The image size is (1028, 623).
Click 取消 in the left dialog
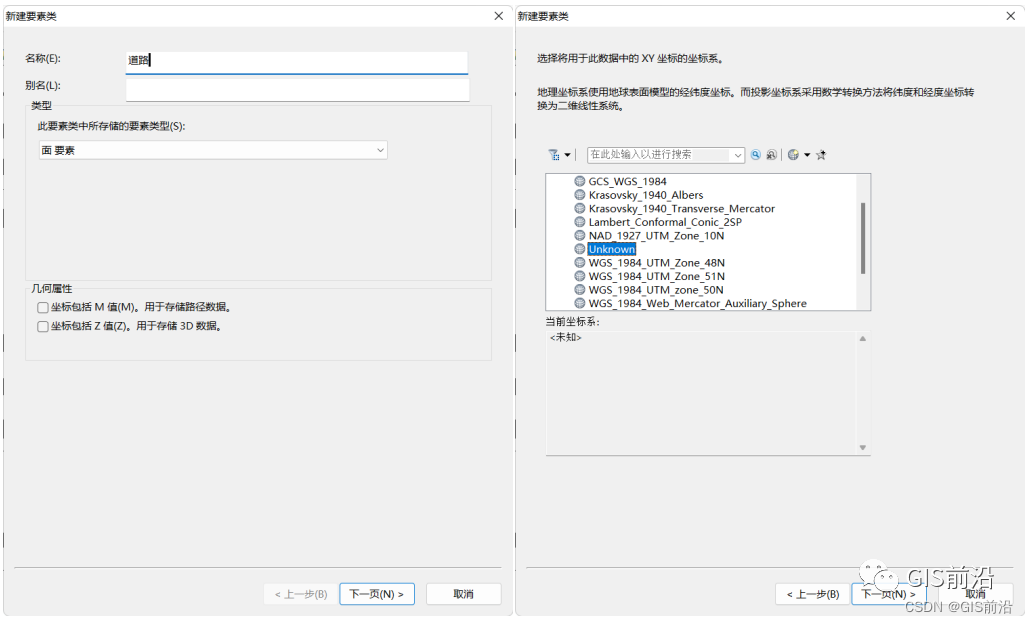coord(463,594)
